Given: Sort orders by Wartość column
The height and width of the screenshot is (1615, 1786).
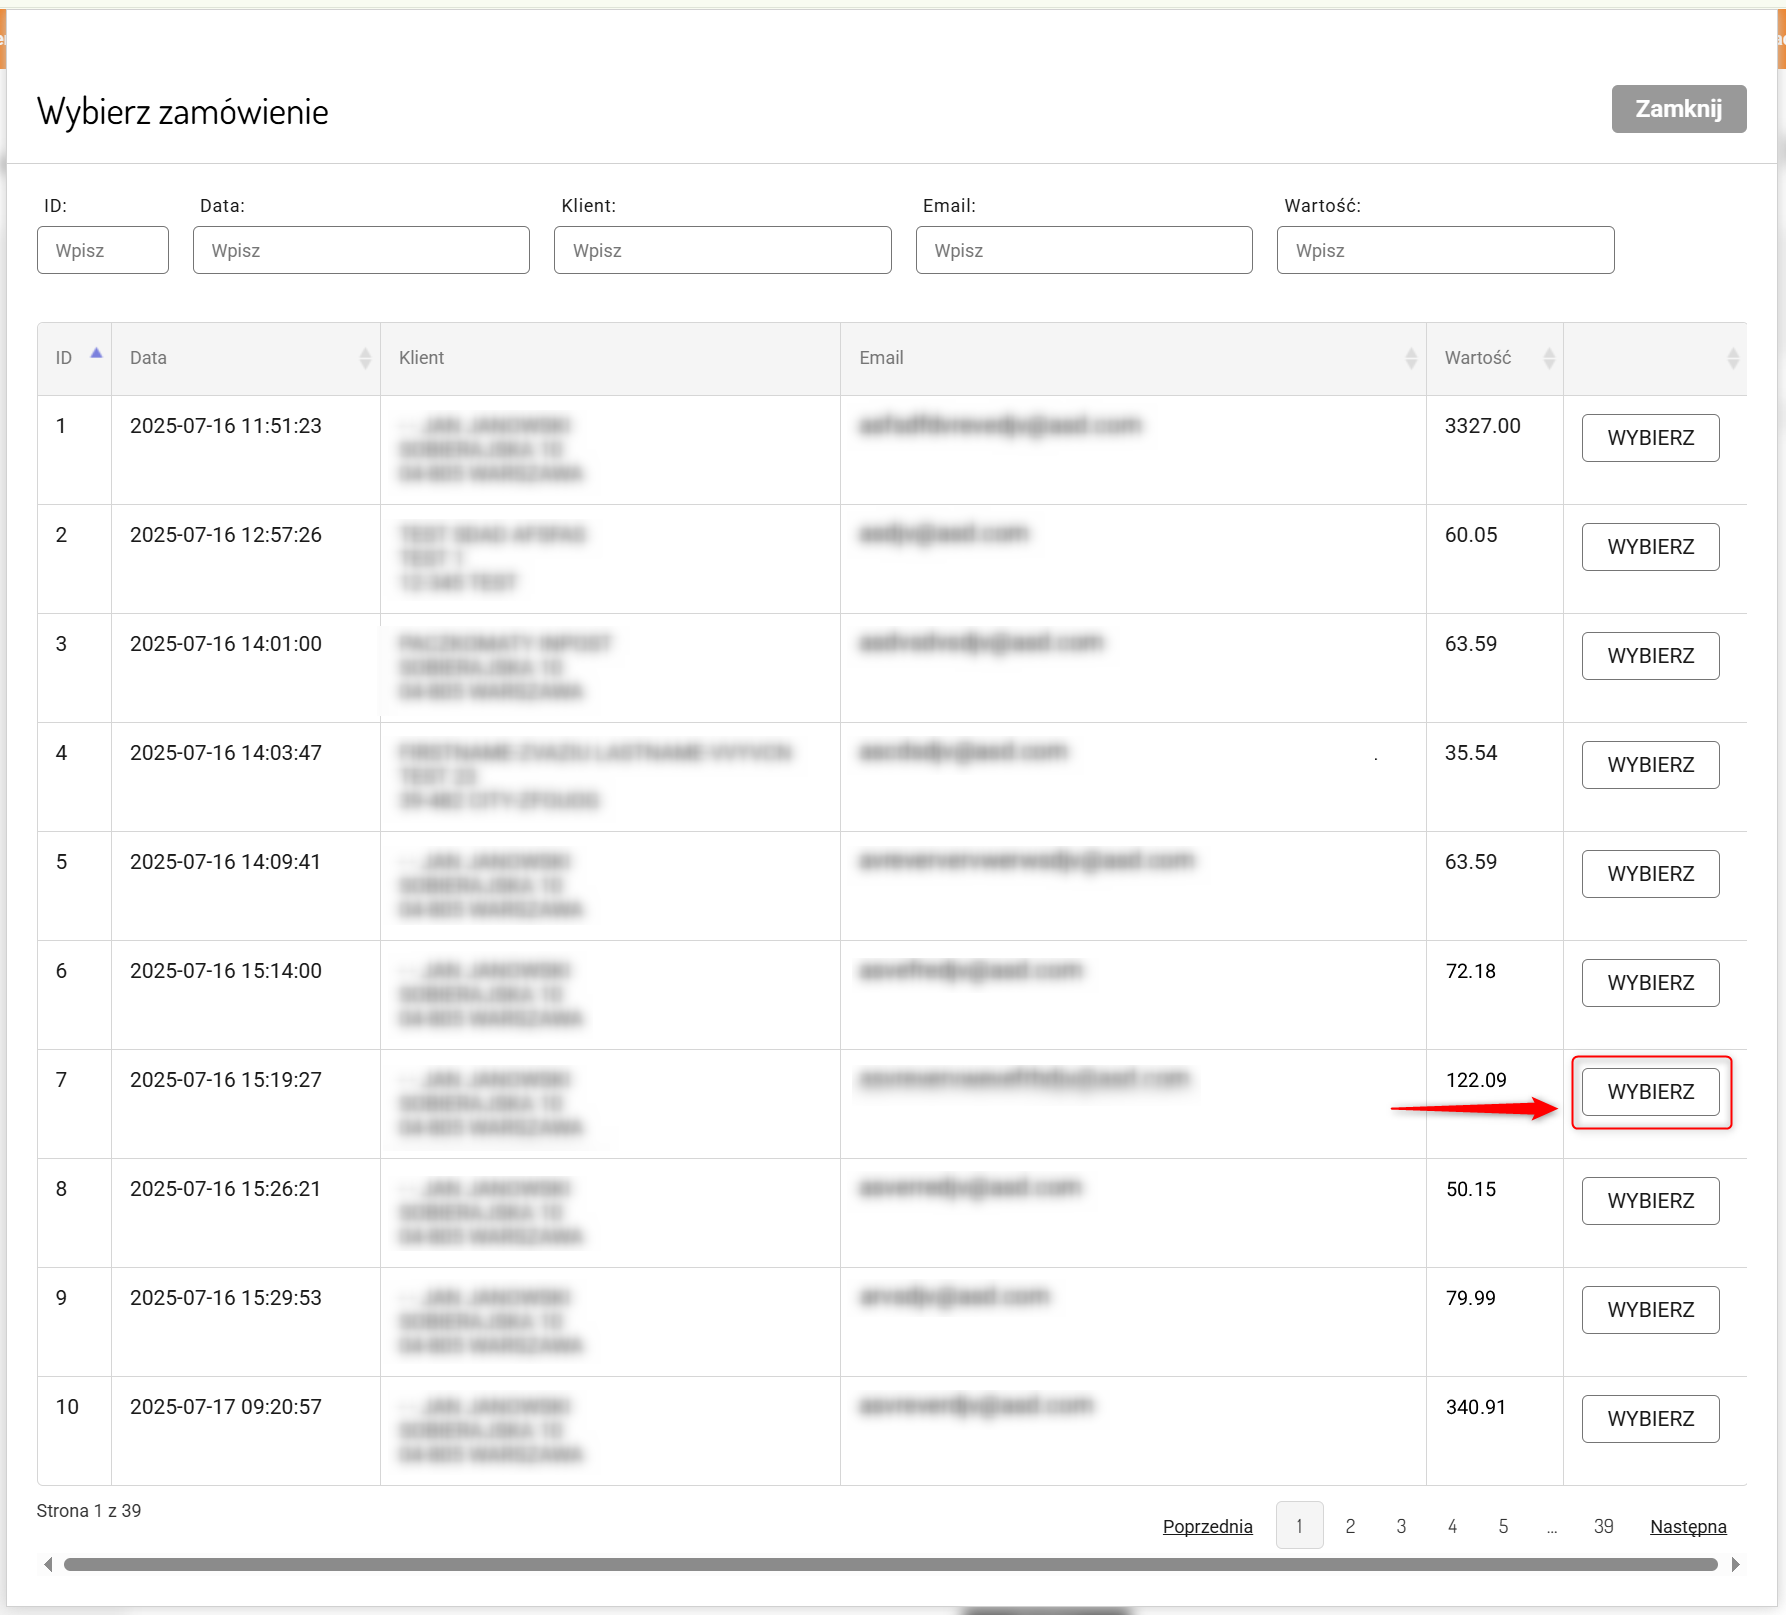Looking at the screenshot, I should 1548,358.
